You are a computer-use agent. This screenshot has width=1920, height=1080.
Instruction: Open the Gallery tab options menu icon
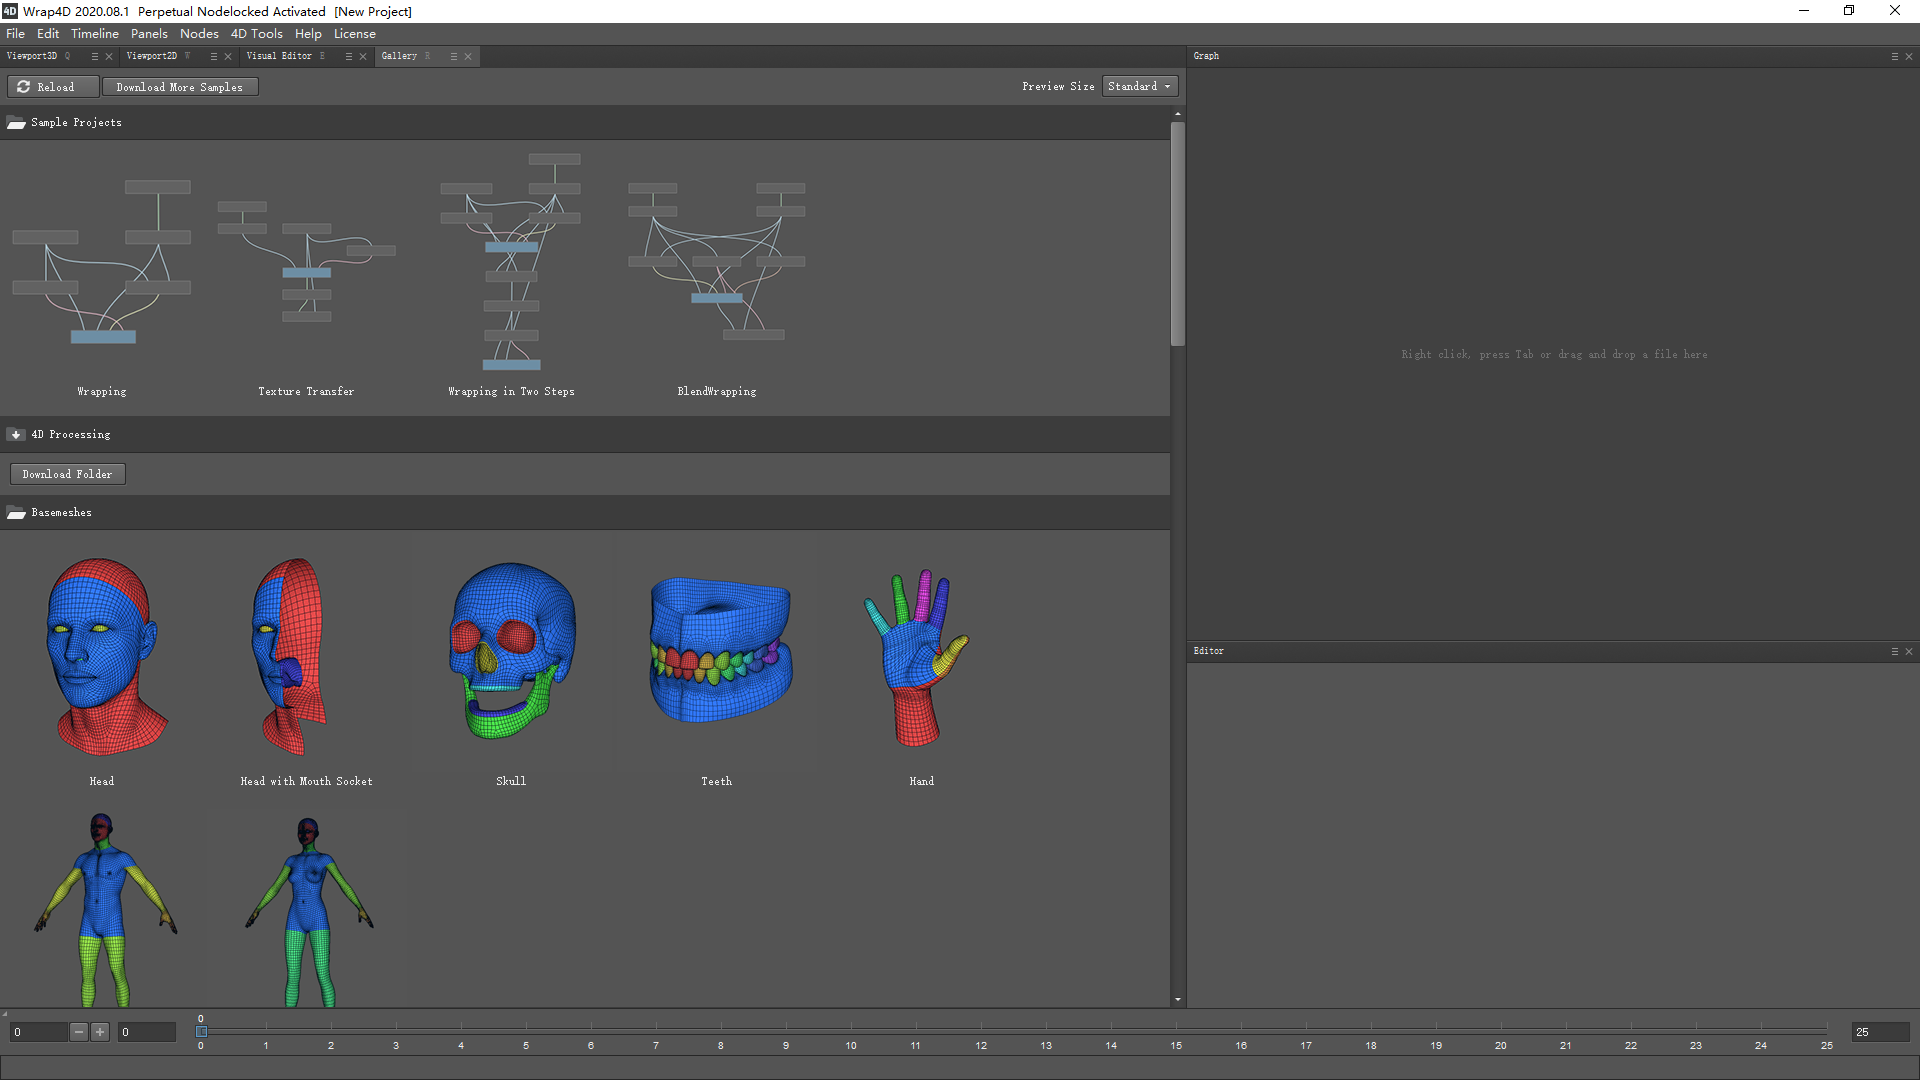point(453,57)
